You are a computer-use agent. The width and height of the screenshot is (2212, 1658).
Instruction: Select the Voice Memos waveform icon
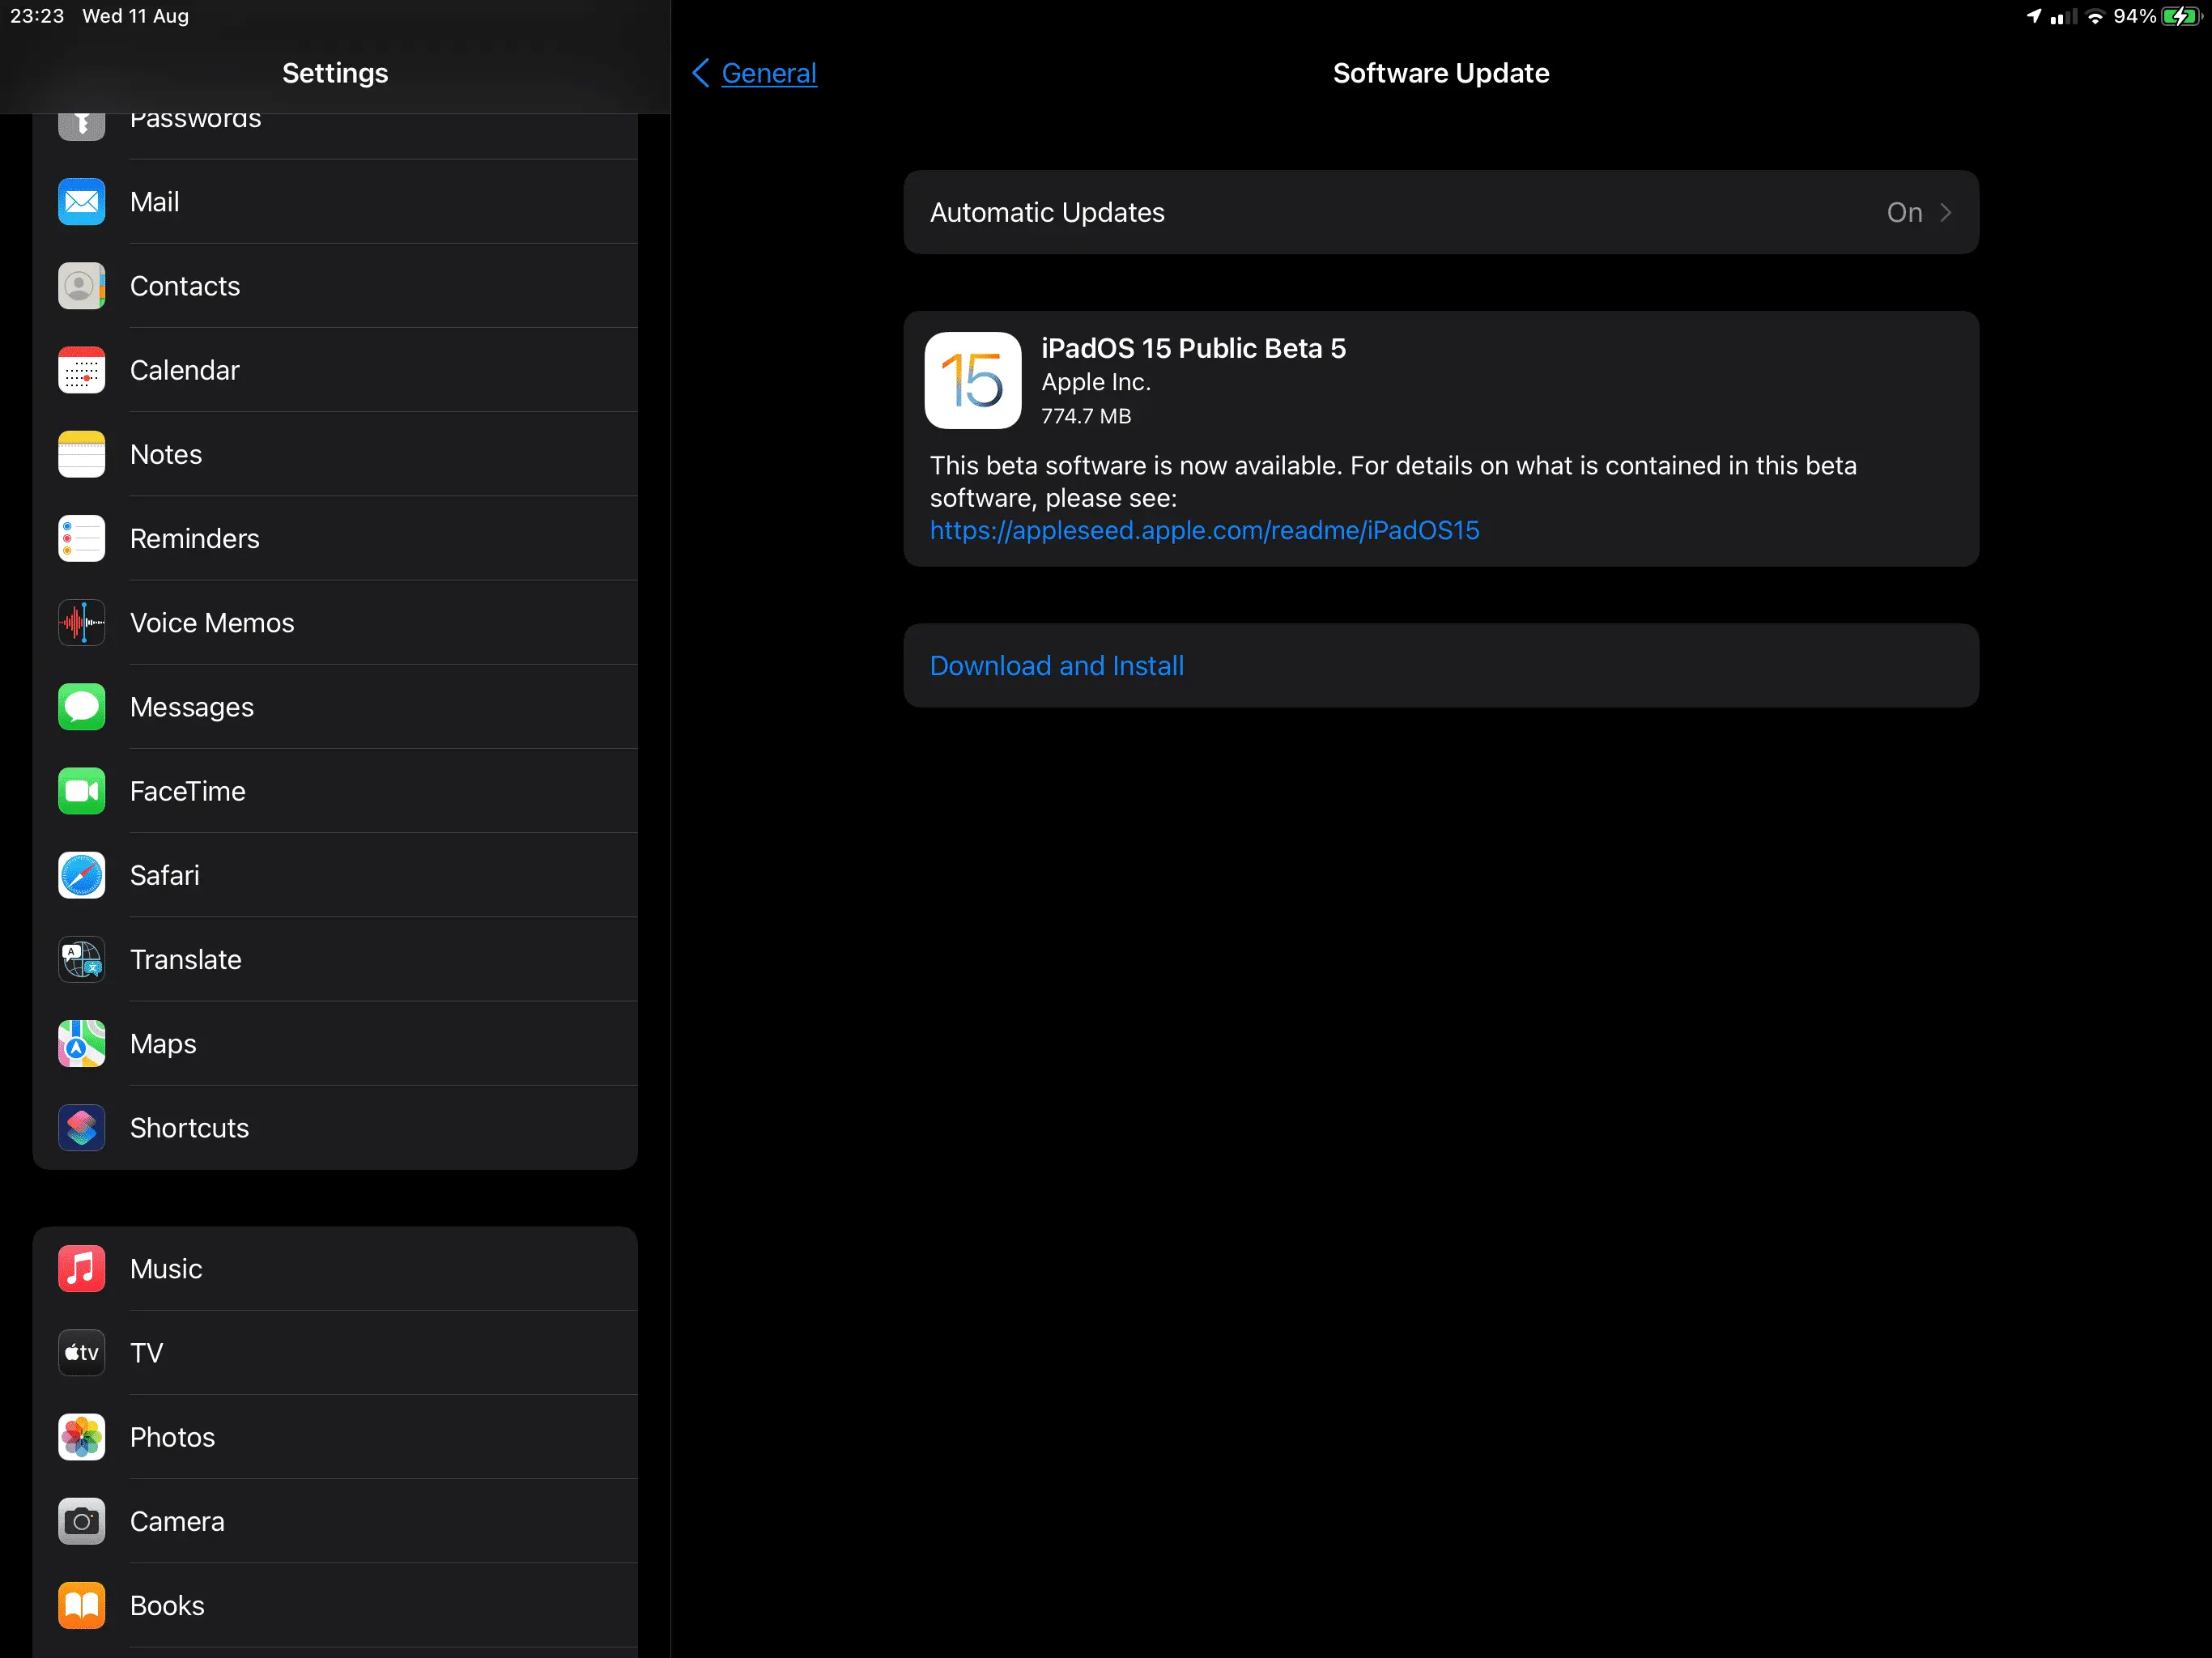(81, 623)
